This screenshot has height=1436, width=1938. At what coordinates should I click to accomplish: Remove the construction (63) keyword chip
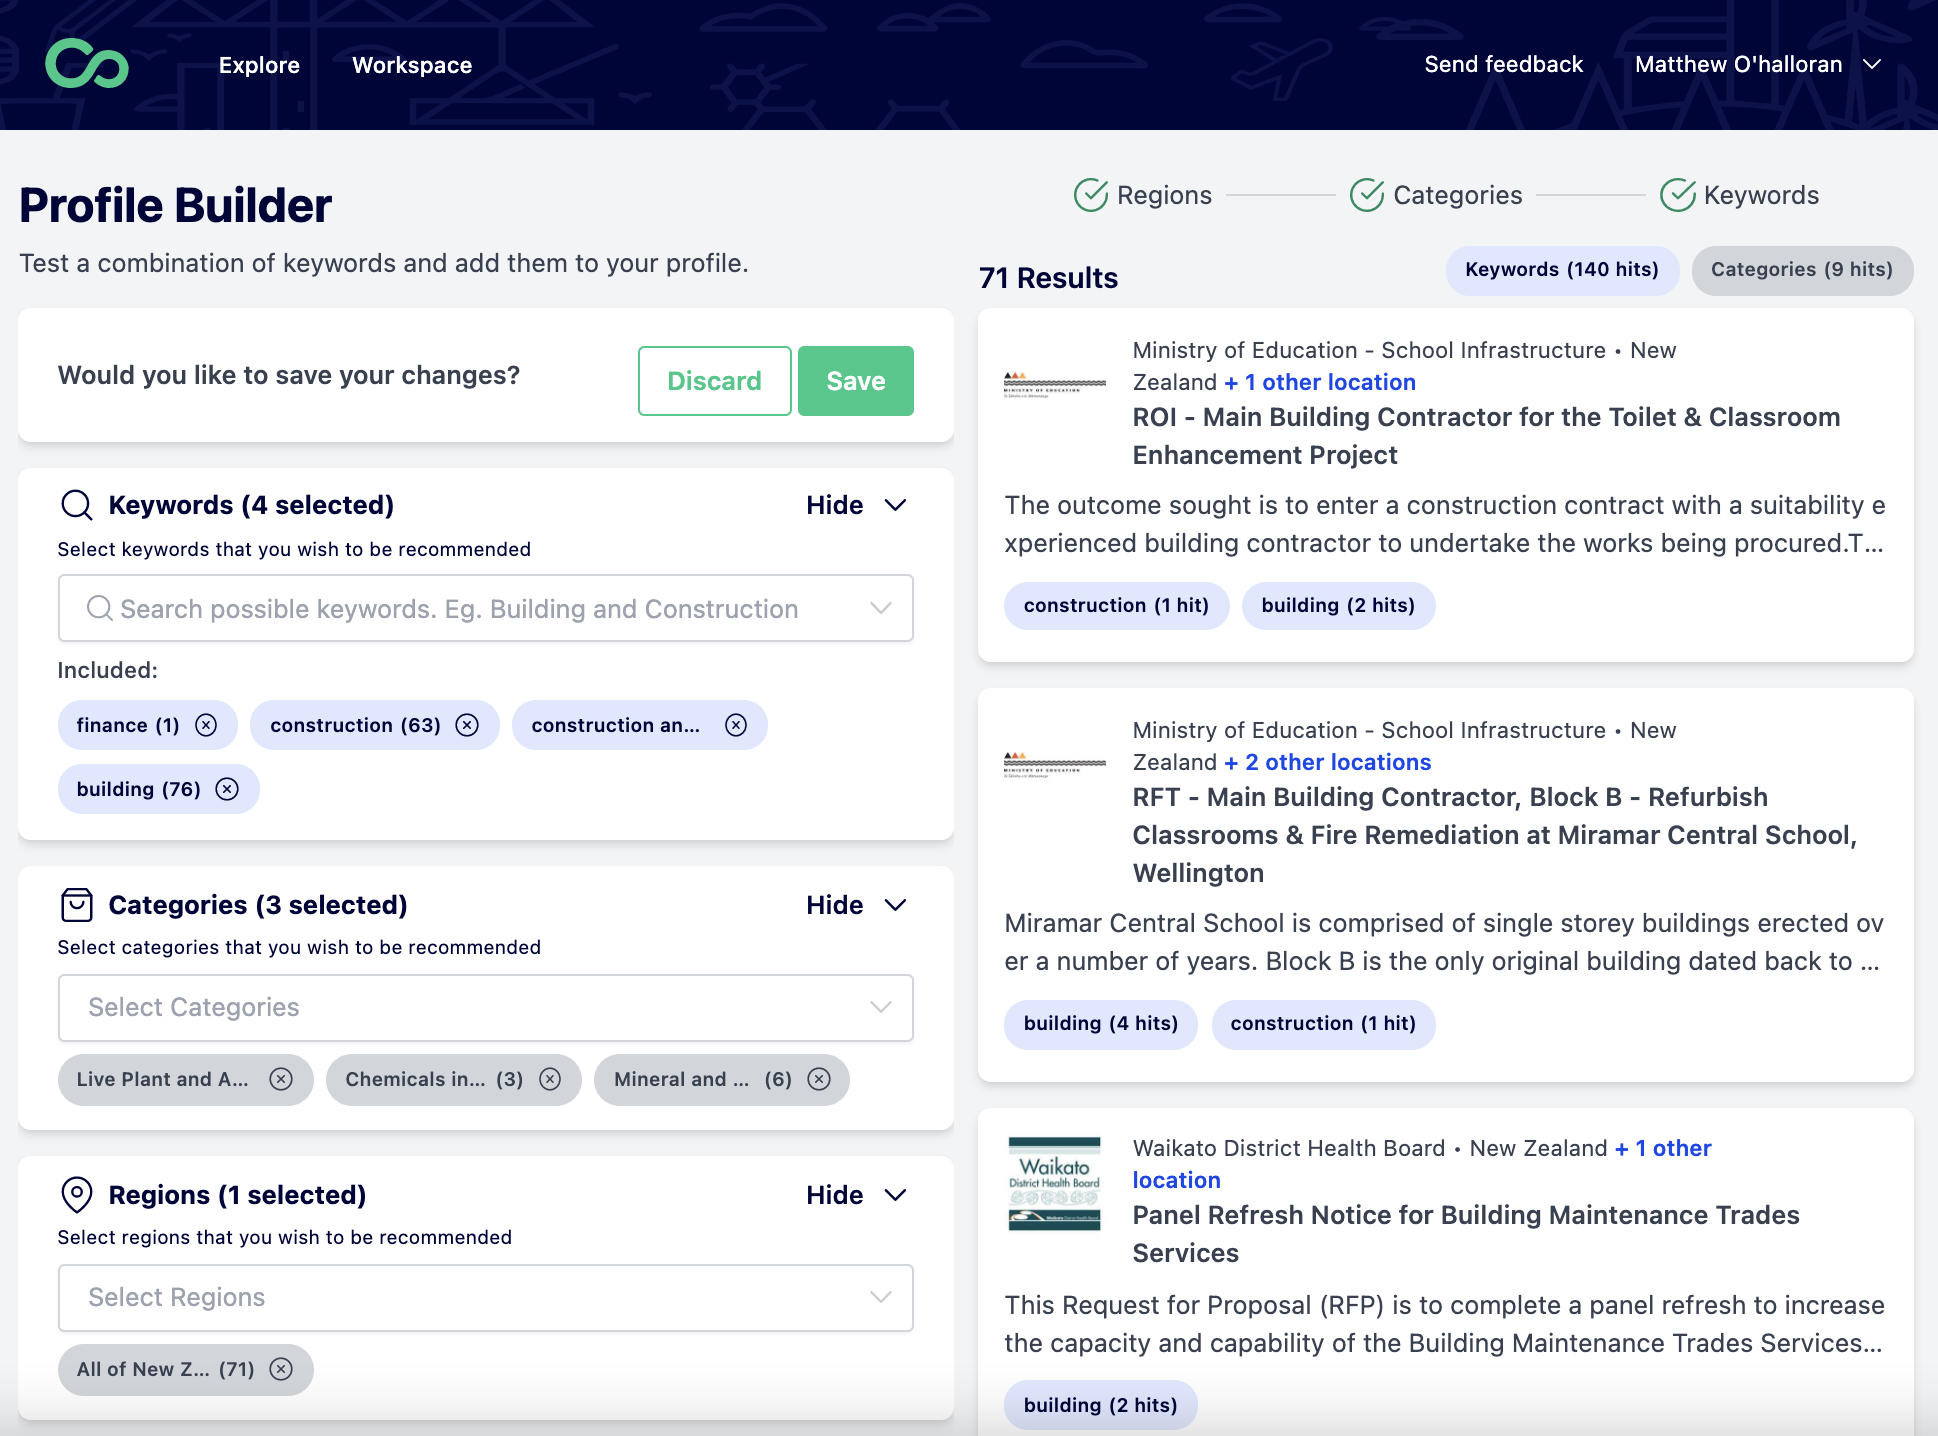(467, 725)
